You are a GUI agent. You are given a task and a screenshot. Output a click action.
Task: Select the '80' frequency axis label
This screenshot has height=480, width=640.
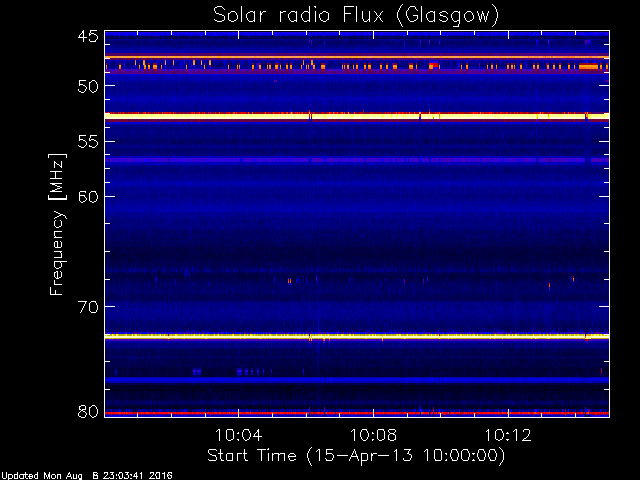(x=88, y=411)
